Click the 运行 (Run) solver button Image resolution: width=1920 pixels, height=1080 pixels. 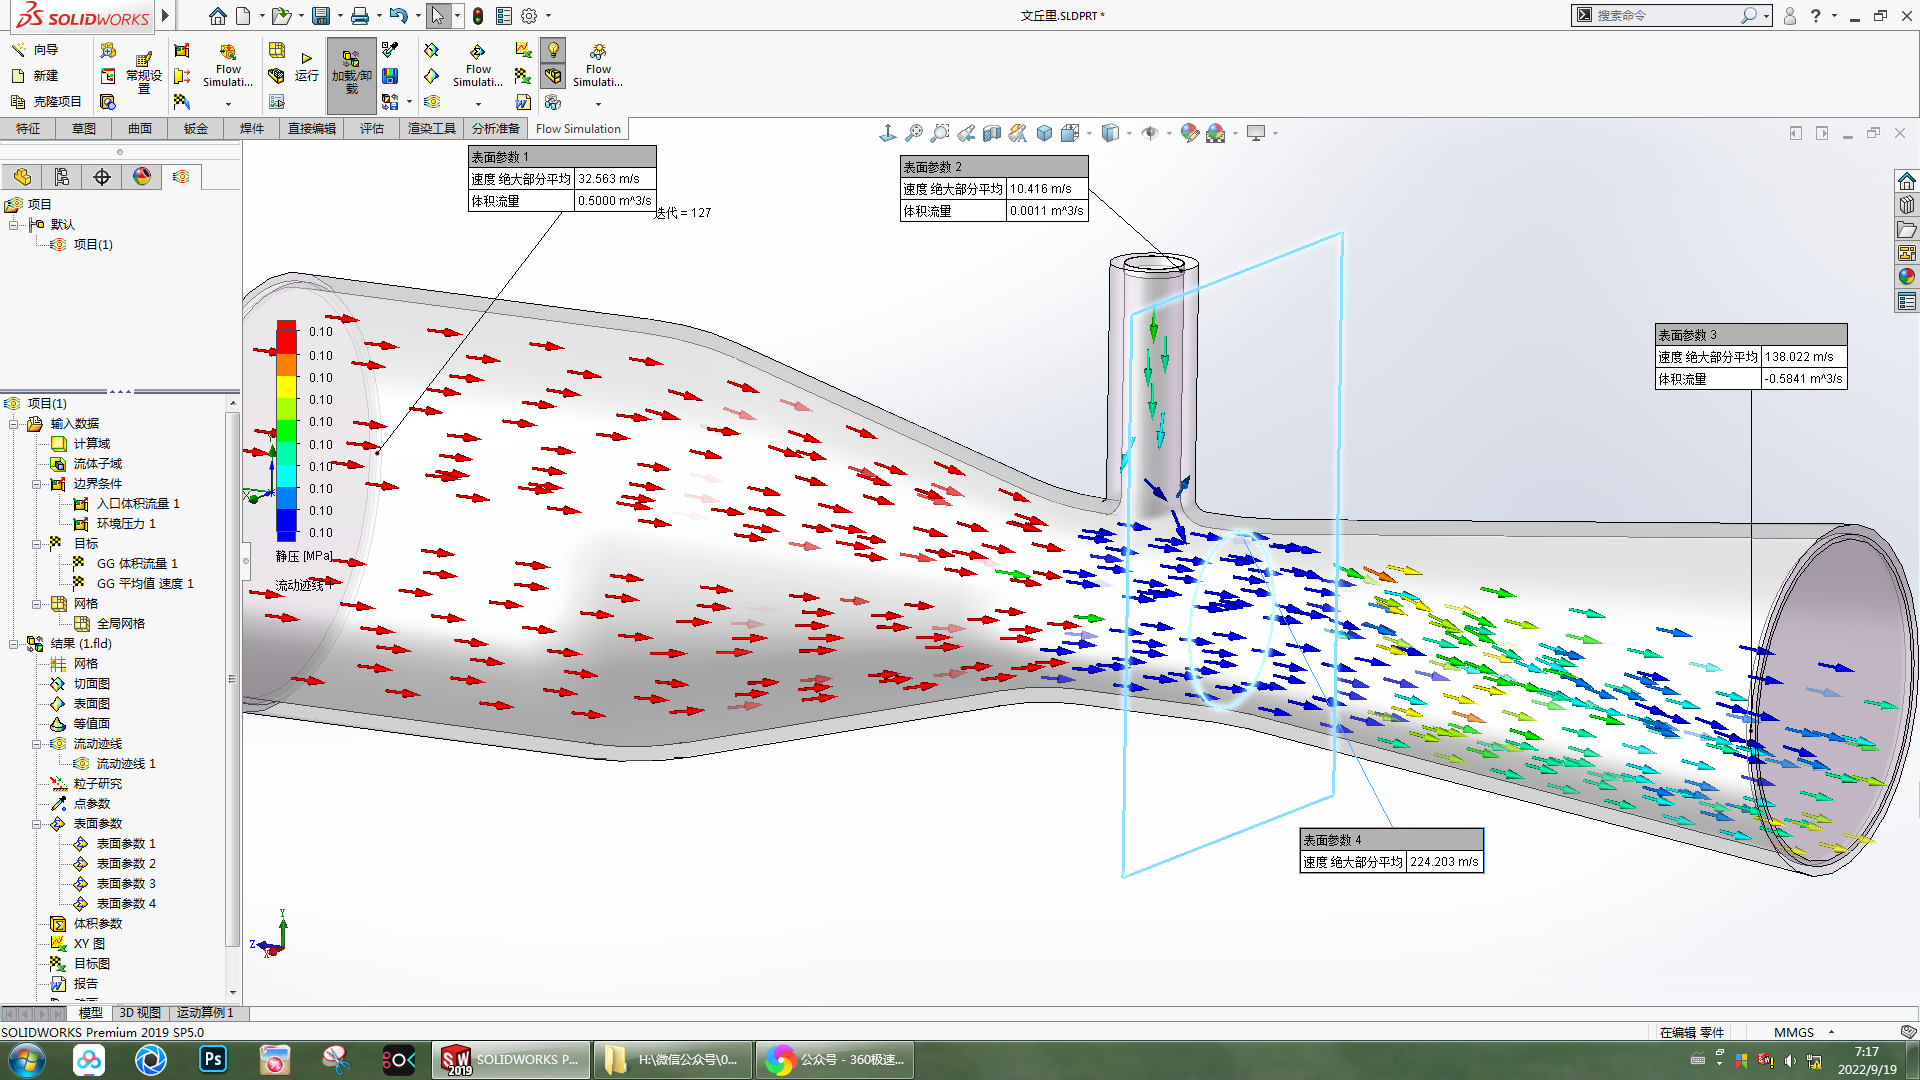tap(306, 67)
